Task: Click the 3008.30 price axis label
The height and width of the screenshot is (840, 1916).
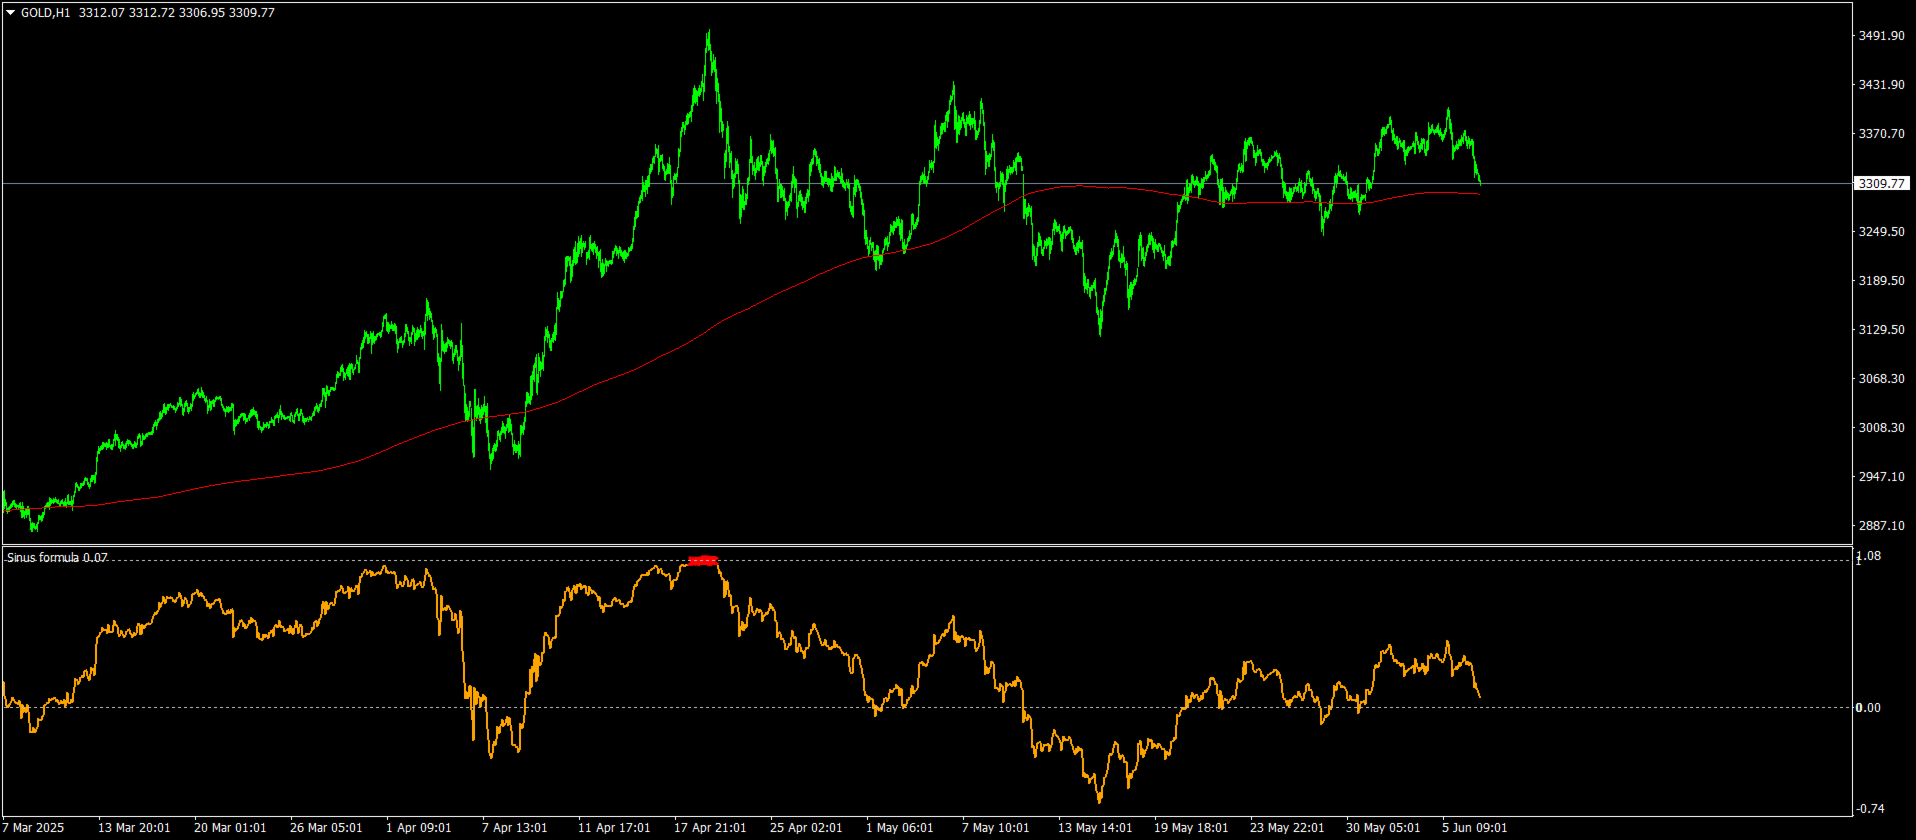Action: [x=1881, y=428]
